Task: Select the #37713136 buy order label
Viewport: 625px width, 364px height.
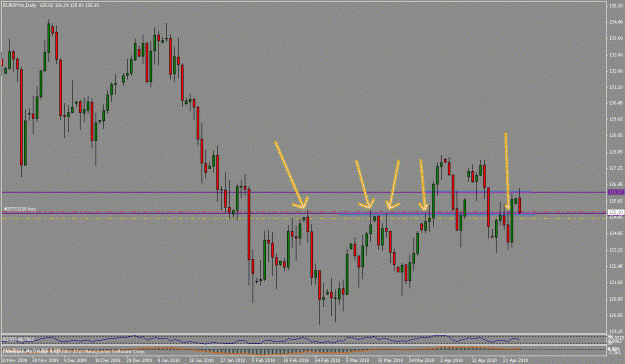Action: click(20, 209)
